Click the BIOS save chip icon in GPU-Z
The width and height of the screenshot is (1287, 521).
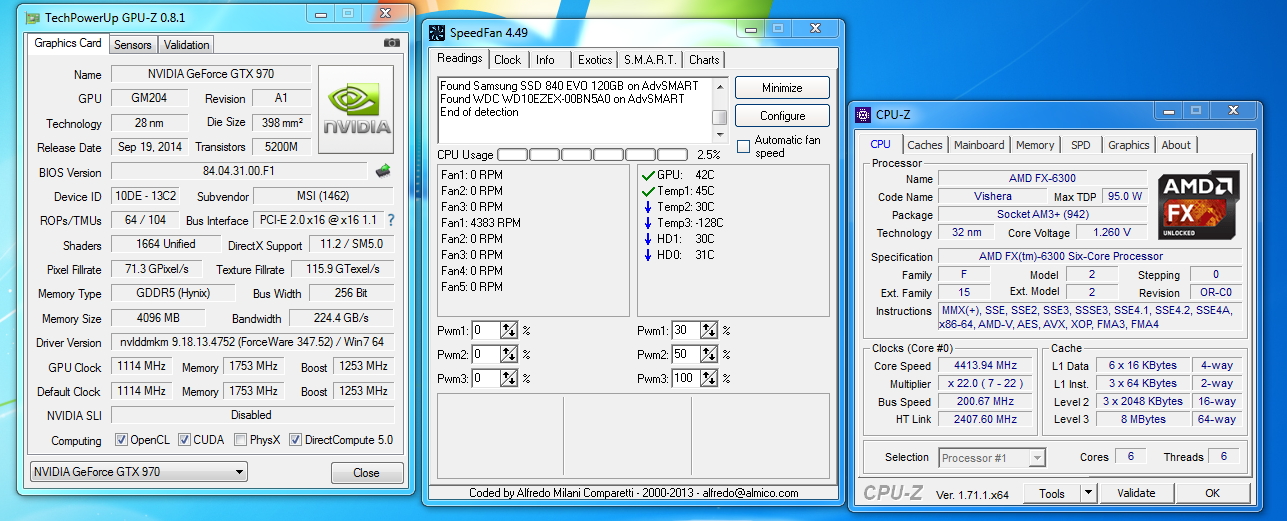tap(383, 171)
